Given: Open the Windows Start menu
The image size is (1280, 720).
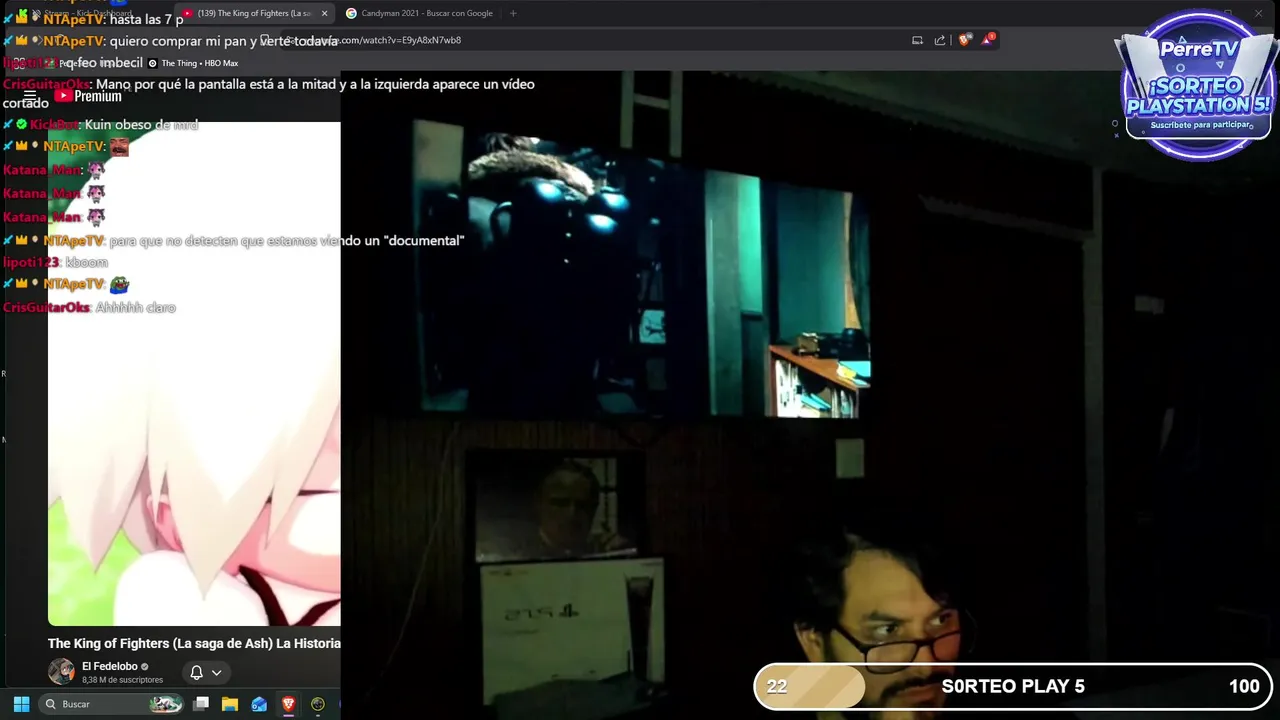Looking at the screenshot, I should click(x=21, y=704).
